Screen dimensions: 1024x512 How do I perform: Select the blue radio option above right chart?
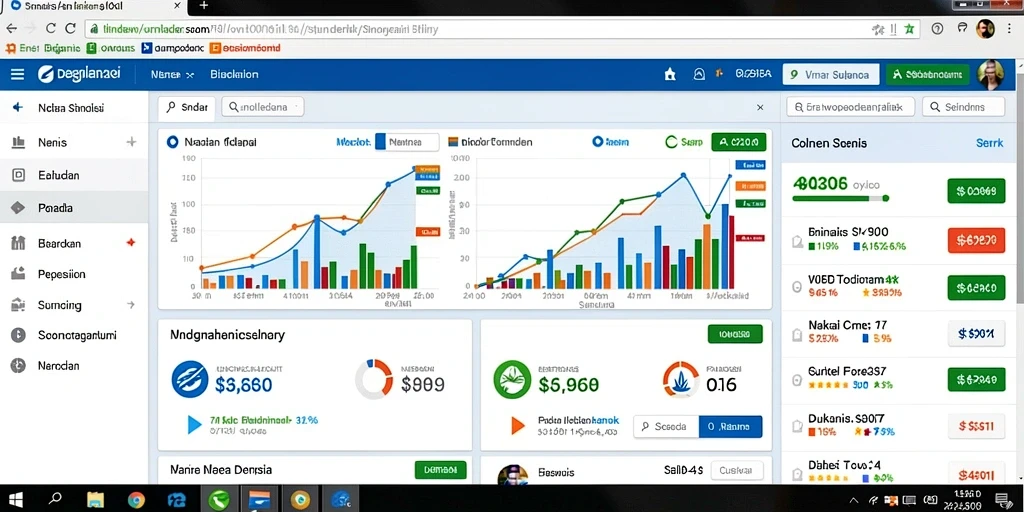pos(596,142)
